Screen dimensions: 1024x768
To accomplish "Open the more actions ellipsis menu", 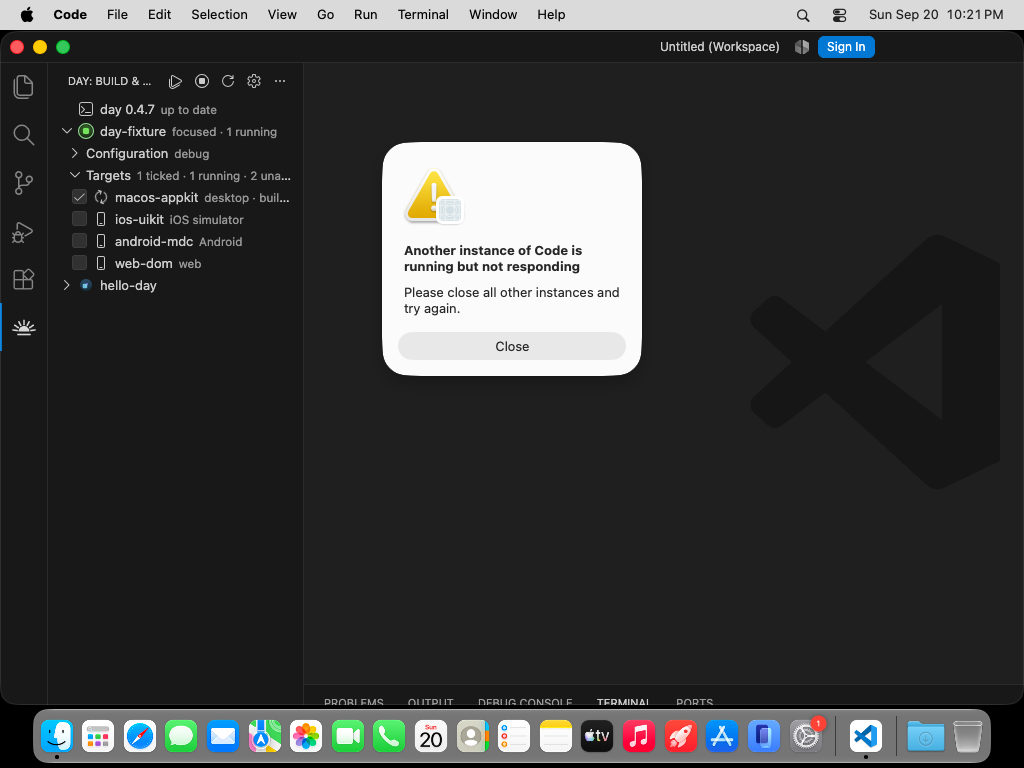I will 280,81.
